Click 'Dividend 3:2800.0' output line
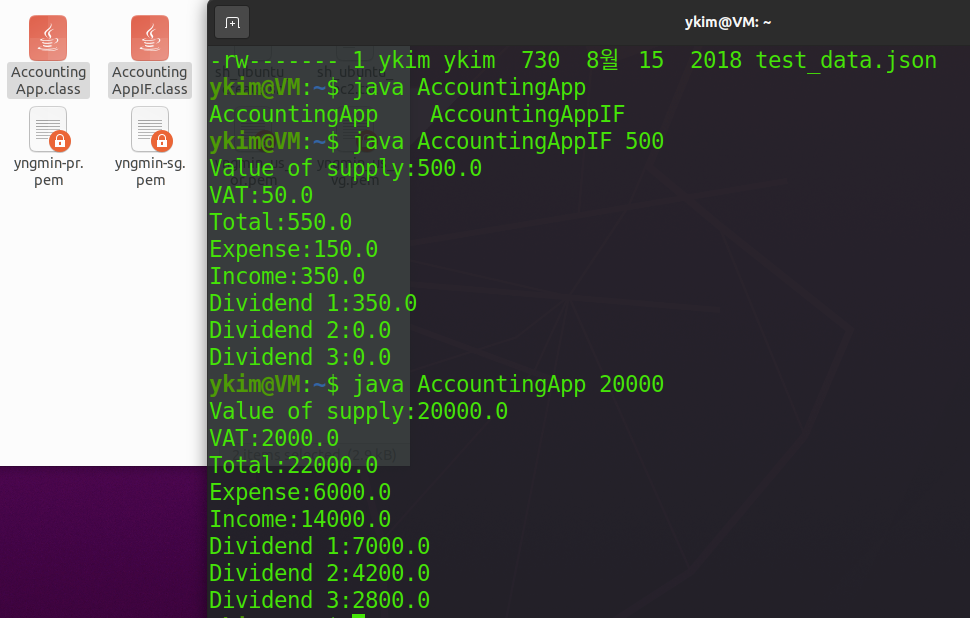970x618 pixels. click(319, 601)
